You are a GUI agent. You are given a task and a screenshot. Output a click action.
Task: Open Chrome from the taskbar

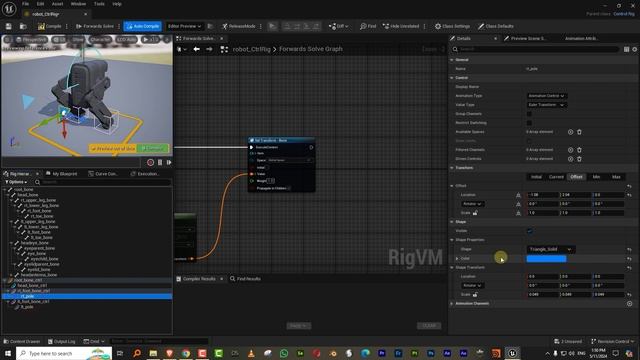coord(186,353)
